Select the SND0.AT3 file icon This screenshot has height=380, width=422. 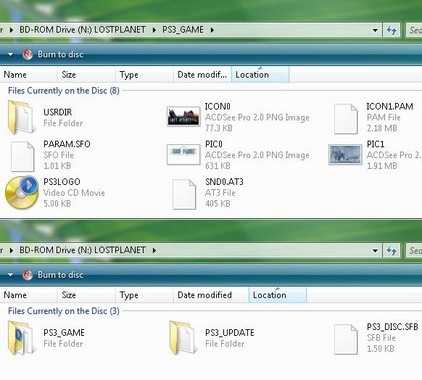pyautogui.click(x=184, y=194)
